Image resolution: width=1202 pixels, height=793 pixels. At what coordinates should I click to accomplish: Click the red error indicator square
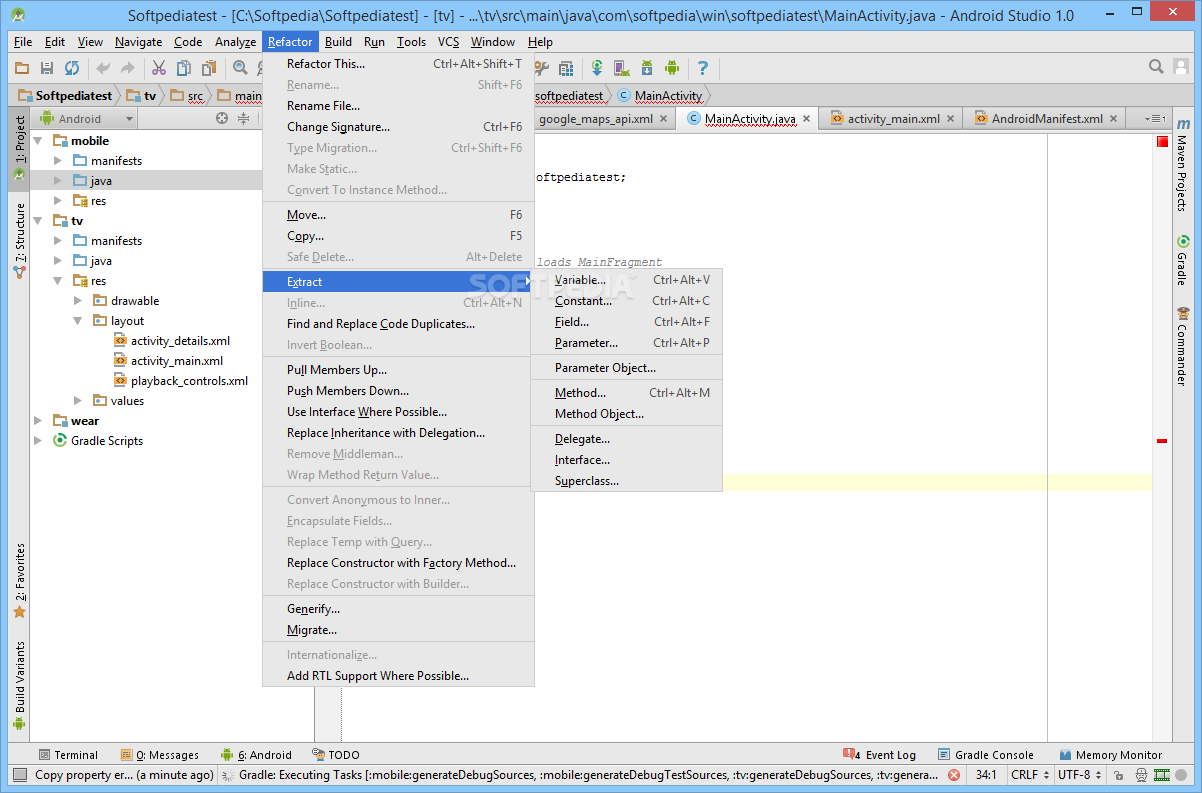tap(1162, 142)
